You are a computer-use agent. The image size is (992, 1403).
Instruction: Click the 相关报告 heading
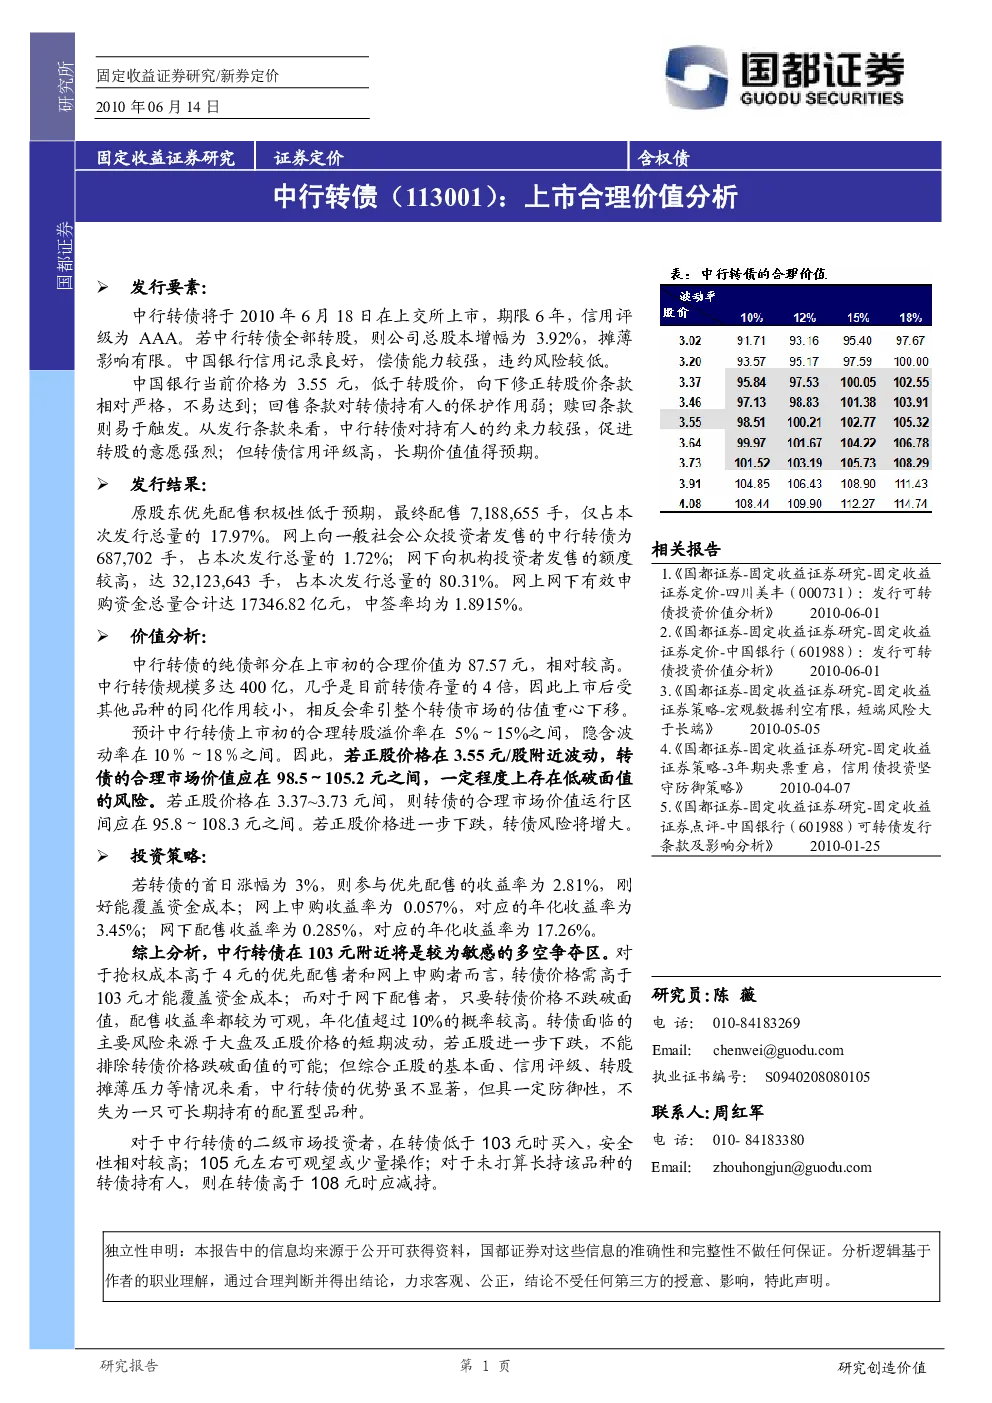coord(686,549)
